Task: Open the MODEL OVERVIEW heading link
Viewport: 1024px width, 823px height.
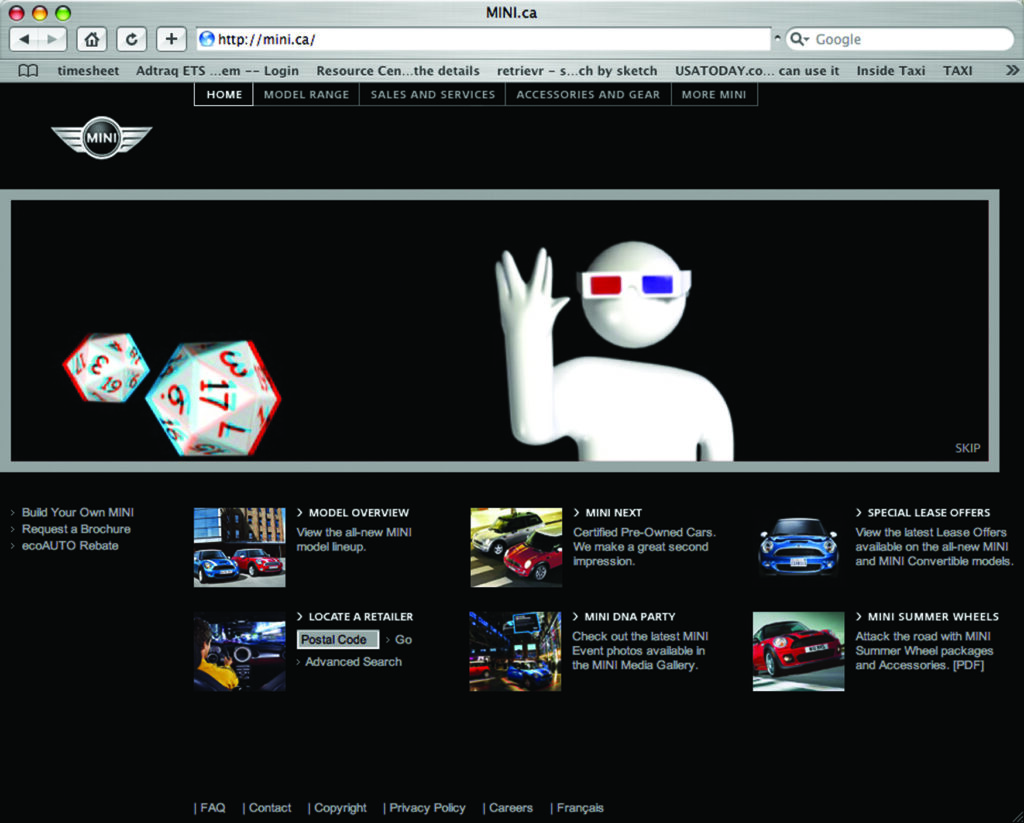Action: (x=359, y=513)
